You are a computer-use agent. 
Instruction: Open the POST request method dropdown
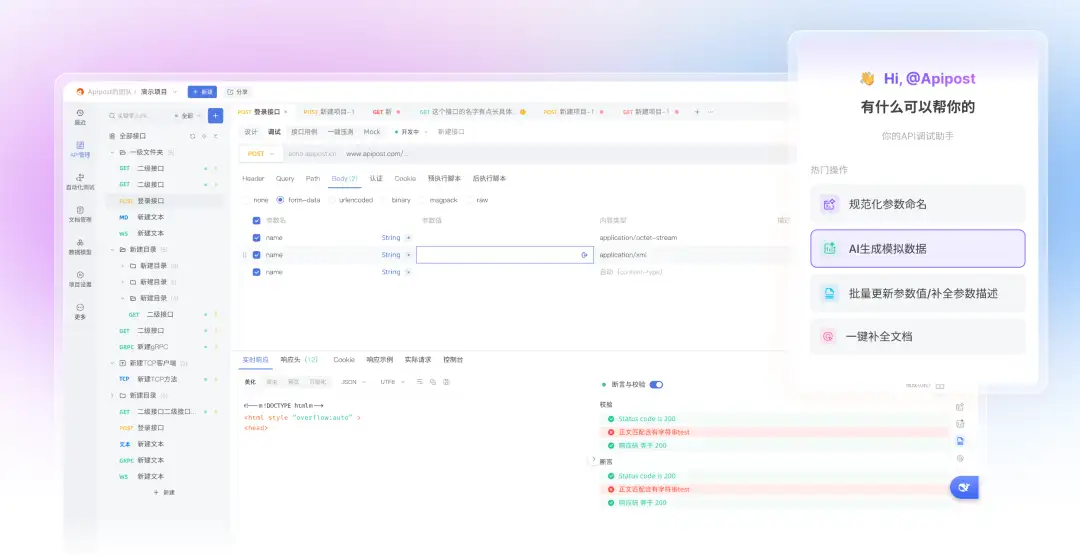[x=261, y=154]
